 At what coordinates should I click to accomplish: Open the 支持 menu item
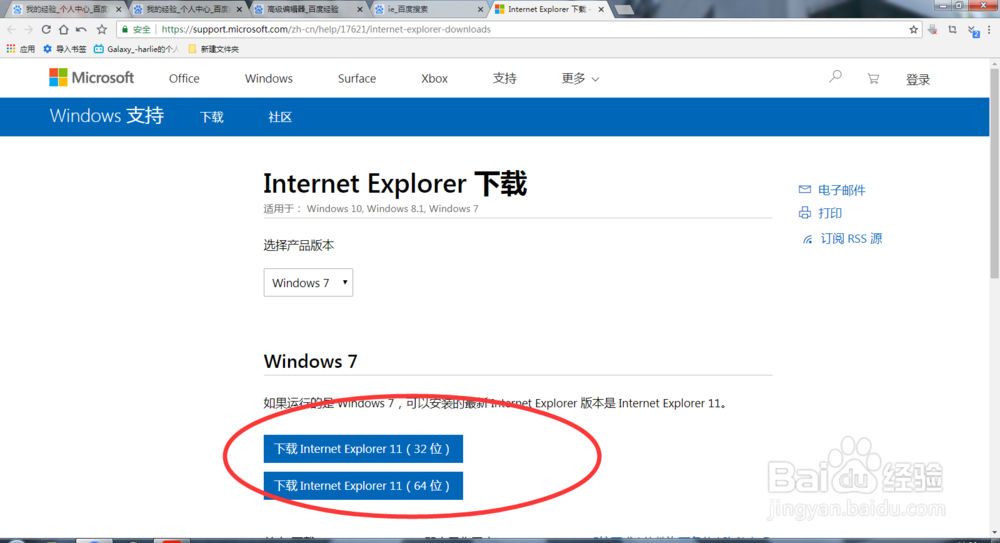pos(504,78)
